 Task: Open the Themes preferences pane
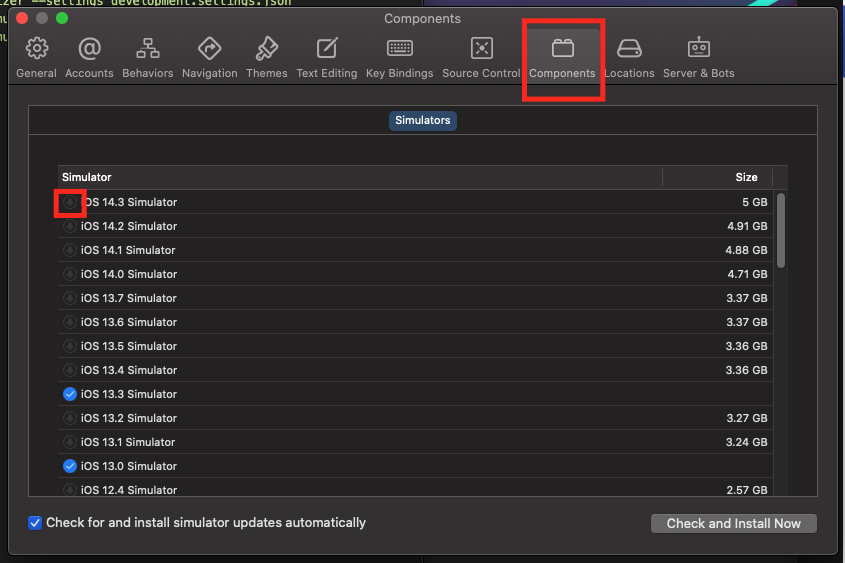pyautogui.click(x=267, y=57)
